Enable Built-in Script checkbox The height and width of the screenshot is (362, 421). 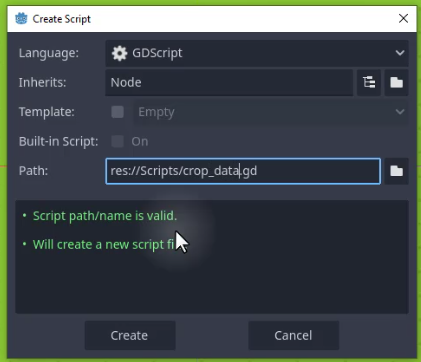pos(117,141)
